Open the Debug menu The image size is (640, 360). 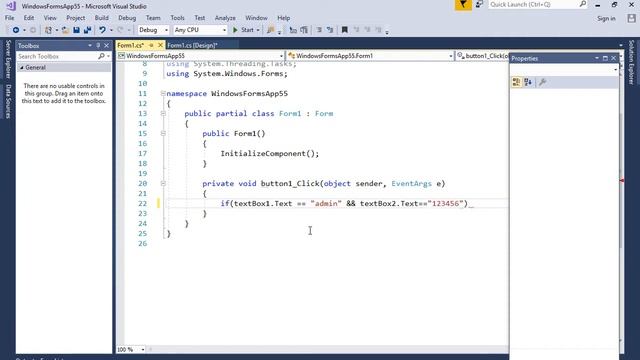127,18
